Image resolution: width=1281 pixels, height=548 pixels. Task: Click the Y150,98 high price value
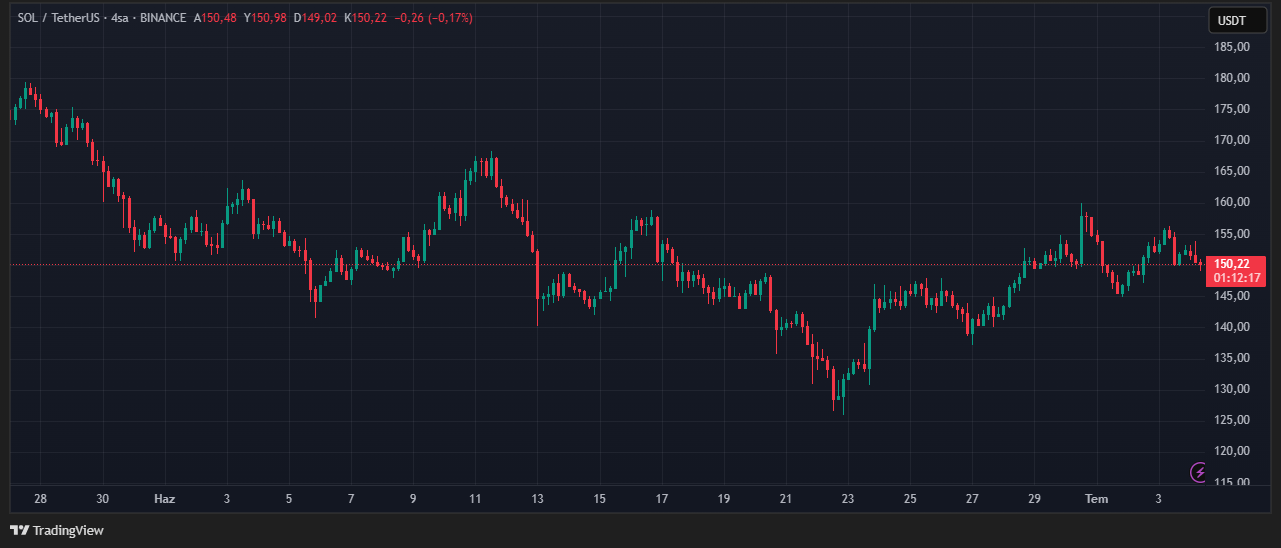point(265,18)
